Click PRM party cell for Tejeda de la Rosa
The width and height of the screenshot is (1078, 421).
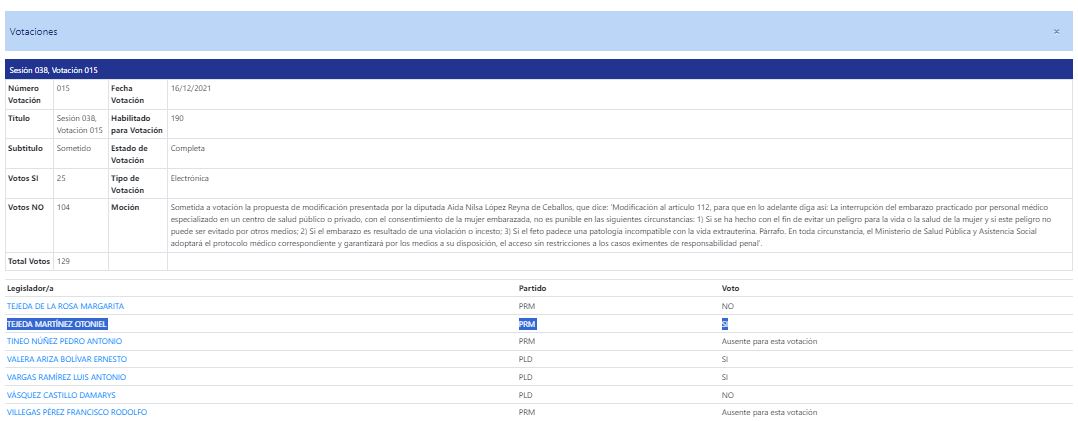coord(527,305)
